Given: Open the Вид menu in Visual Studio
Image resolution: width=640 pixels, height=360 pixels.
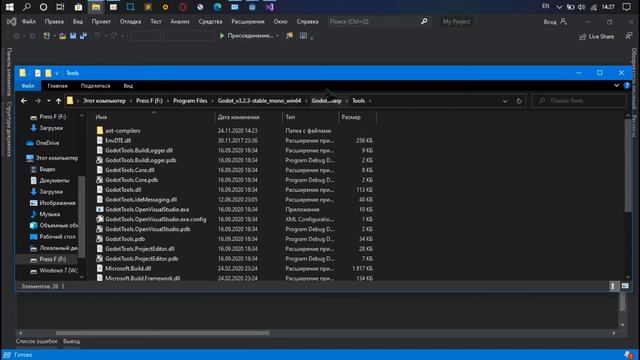Looking at the screenshot, I should tap(78, 22).
